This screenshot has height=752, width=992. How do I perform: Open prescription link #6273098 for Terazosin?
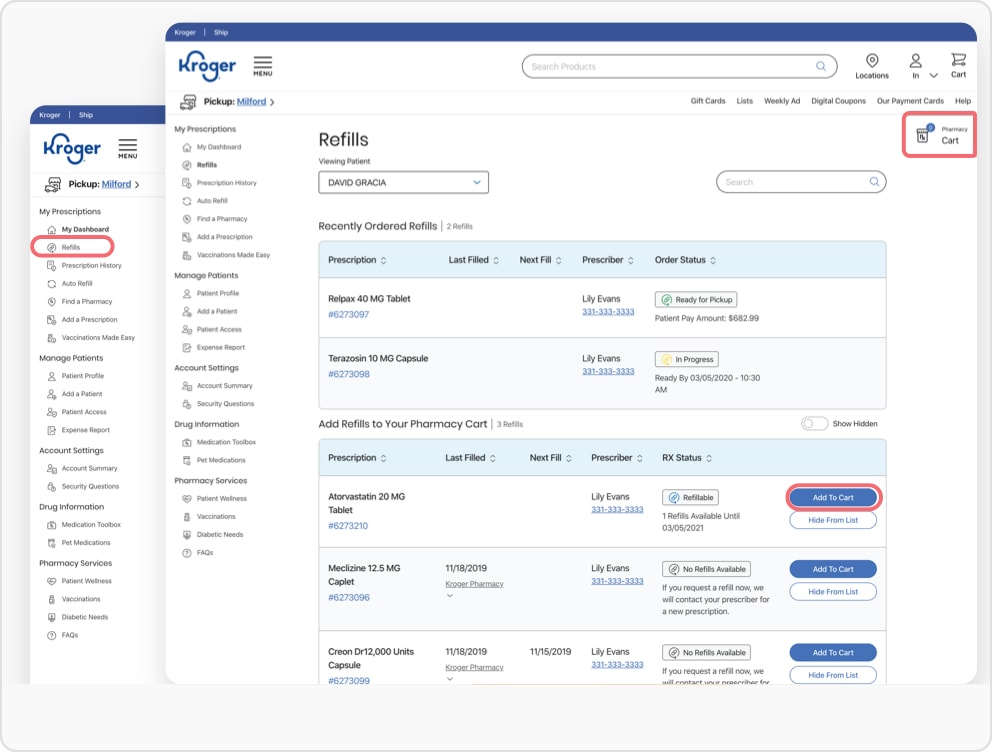click(349, 374)
